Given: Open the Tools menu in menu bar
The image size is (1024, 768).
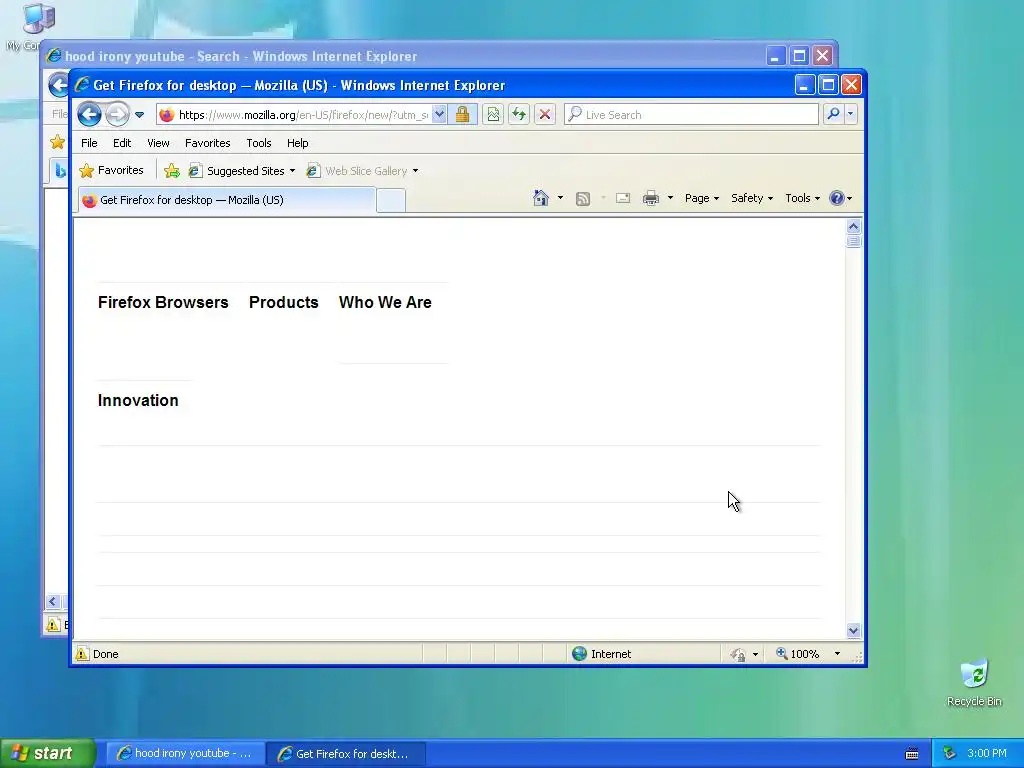Looking at the screenshot, I should tap(259, 143).
